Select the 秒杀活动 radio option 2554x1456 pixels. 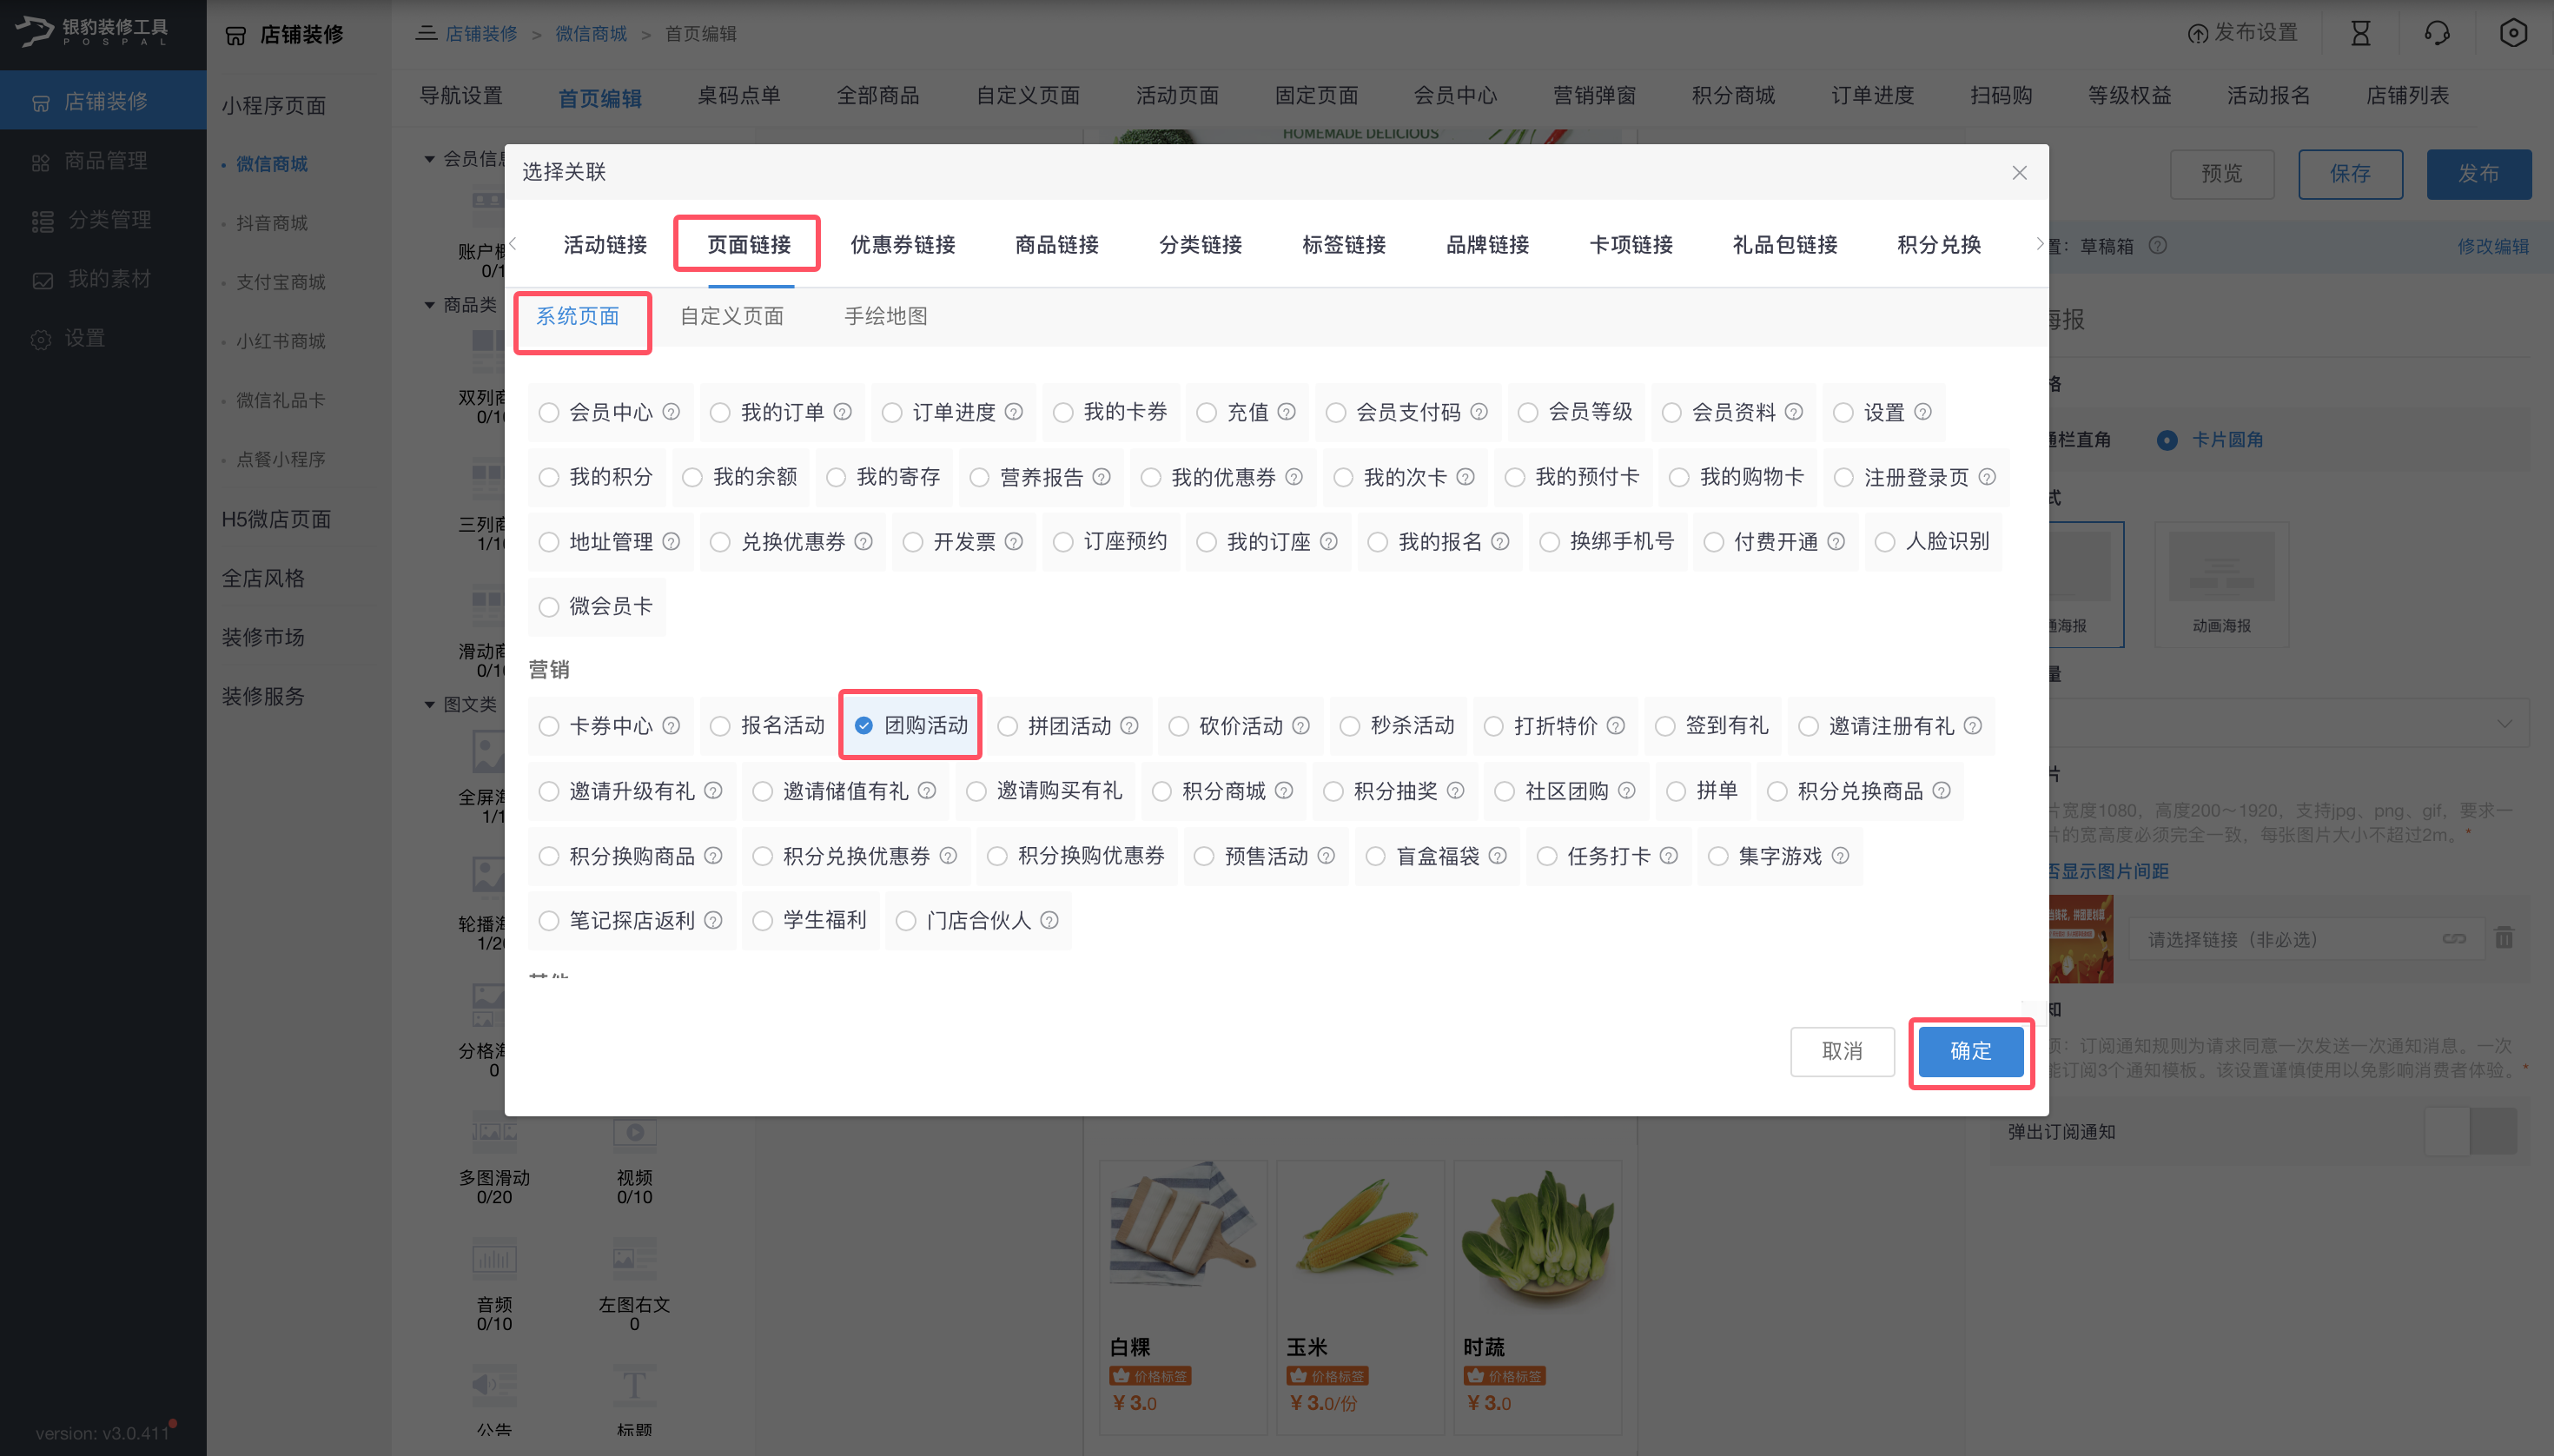coord(1350,726)
